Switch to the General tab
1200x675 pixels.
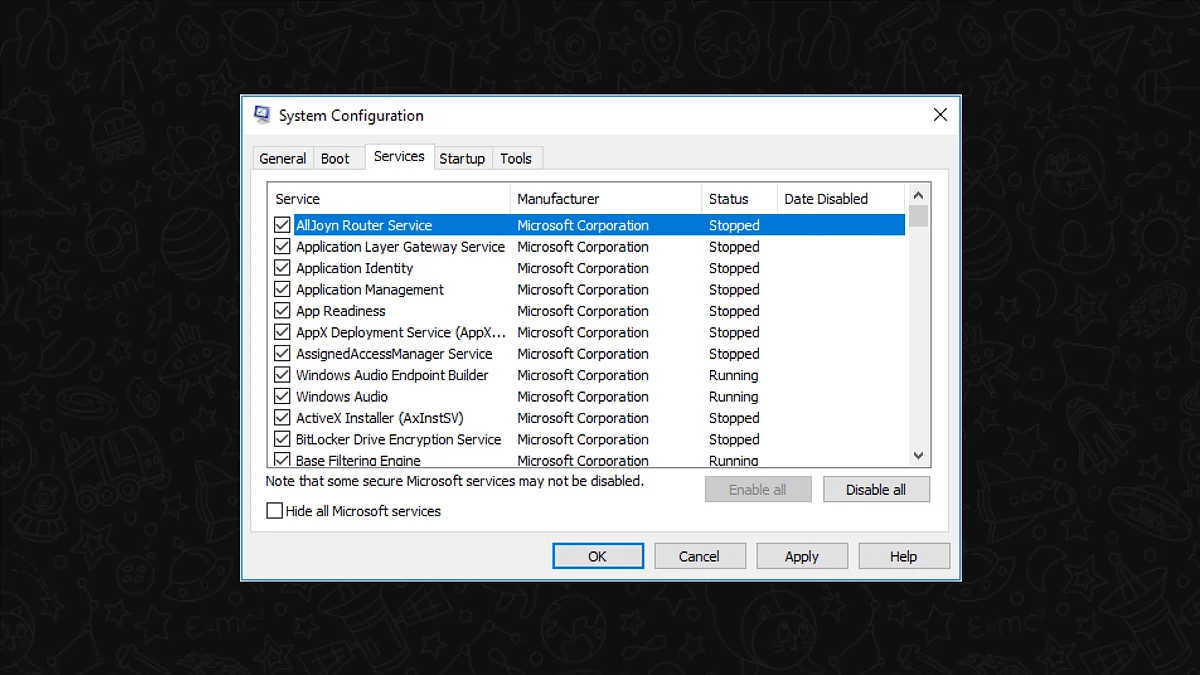click(282, 158)
